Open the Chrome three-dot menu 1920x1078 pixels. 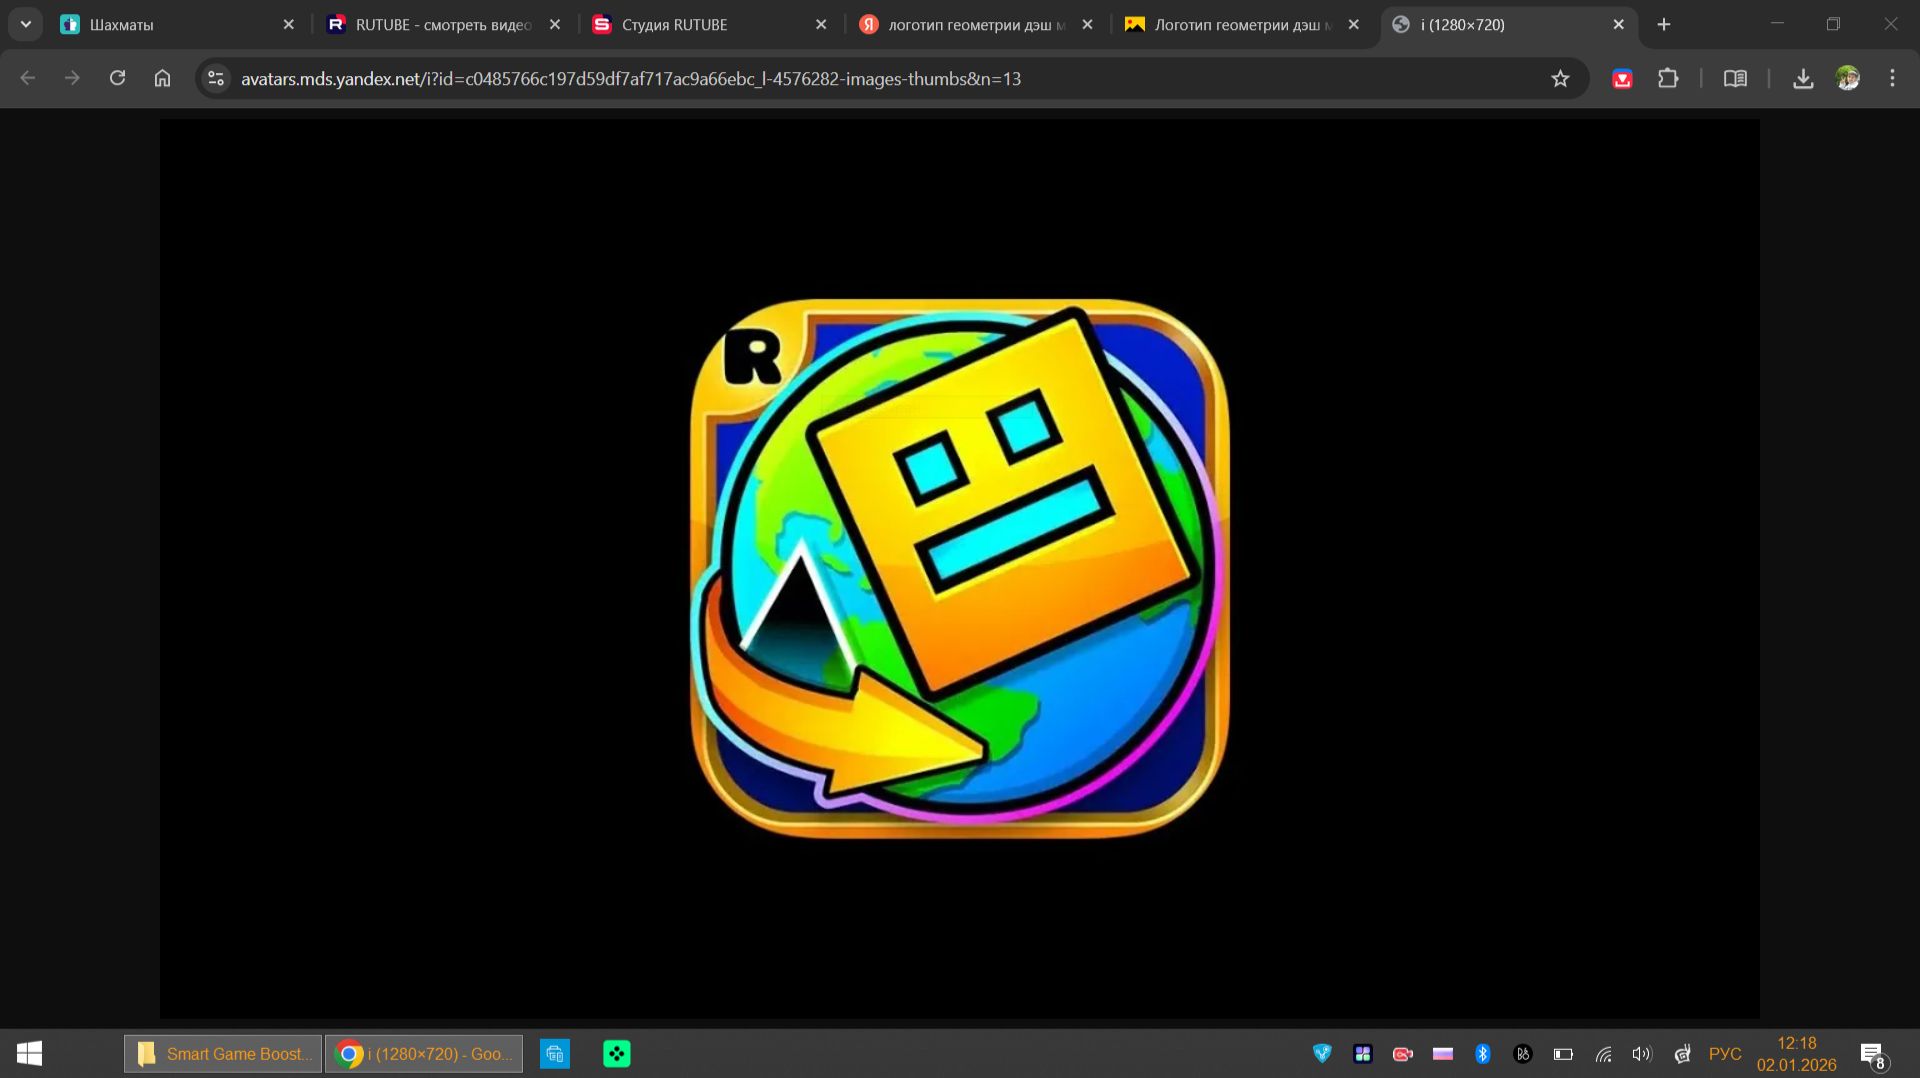(1891, 78)
